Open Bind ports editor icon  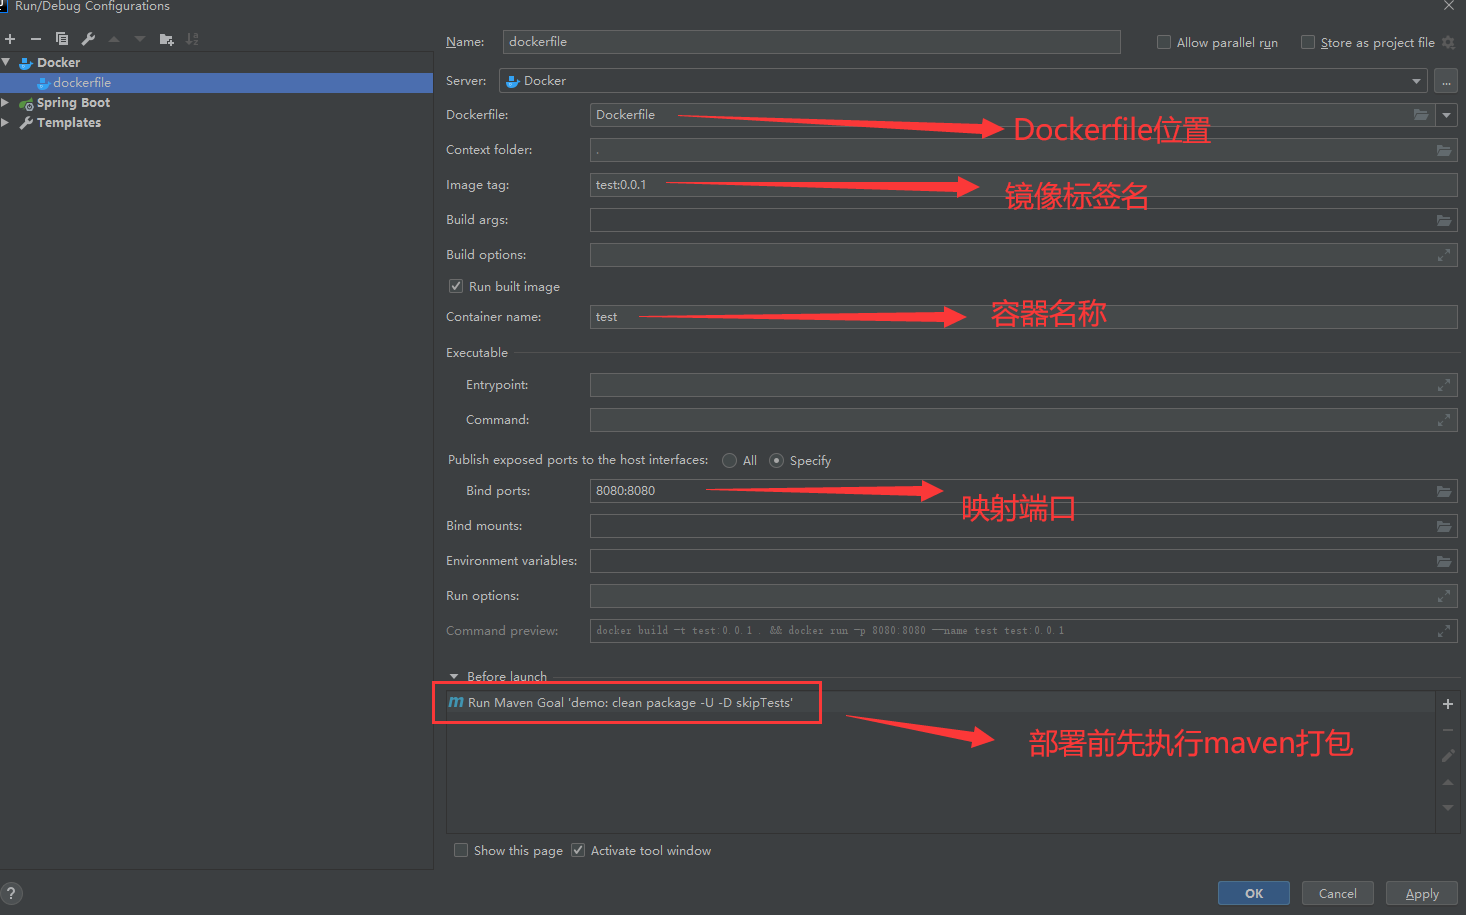pyautogui.click(x=1444, y=491)
